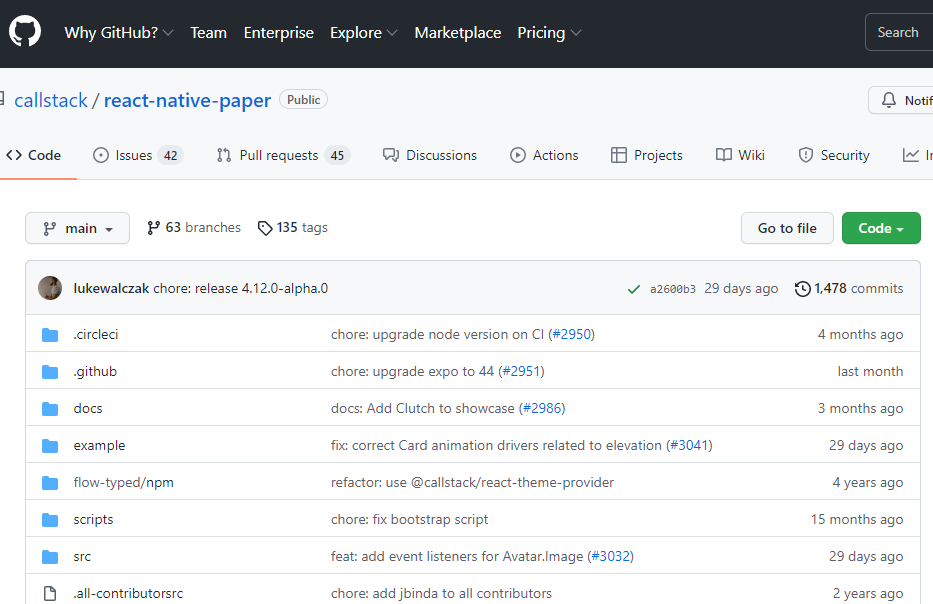Open pull request #2986 link
This screenshot has width=933, height=604.
click(542, 408)
